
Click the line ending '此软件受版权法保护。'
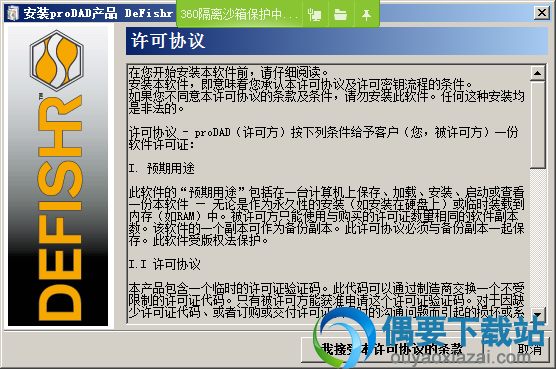pos(198,240)
